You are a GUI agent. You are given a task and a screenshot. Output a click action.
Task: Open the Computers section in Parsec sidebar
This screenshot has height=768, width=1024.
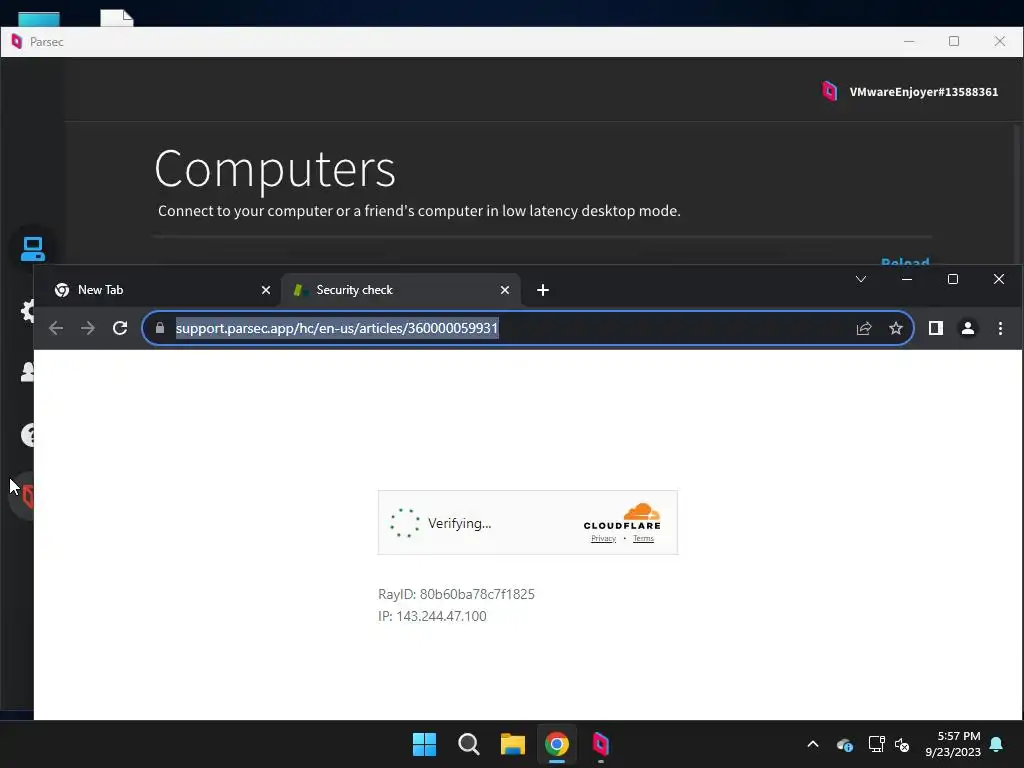tap(33, 249)
